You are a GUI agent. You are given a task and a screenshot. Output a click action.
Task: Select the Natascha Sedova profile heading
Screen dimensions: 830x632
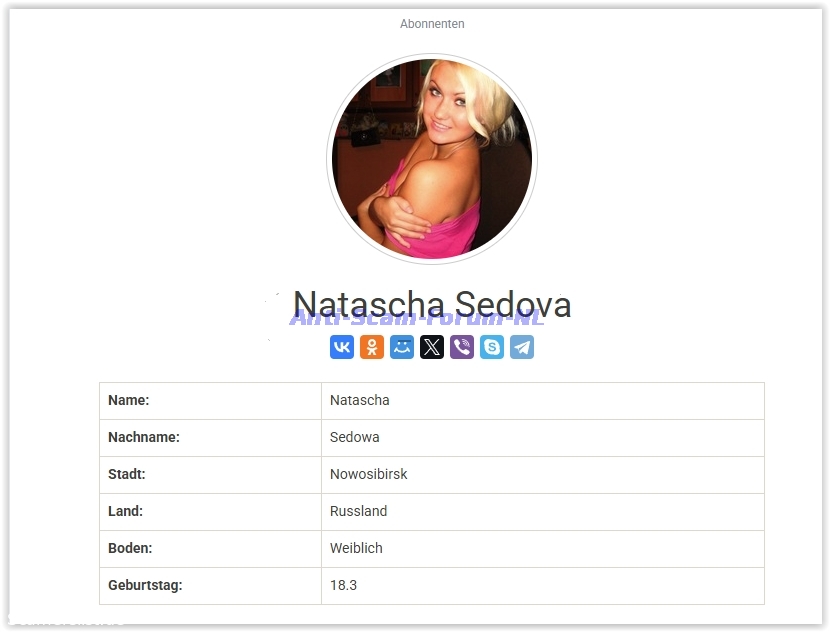pyautogui.click(x=432, y=304)
